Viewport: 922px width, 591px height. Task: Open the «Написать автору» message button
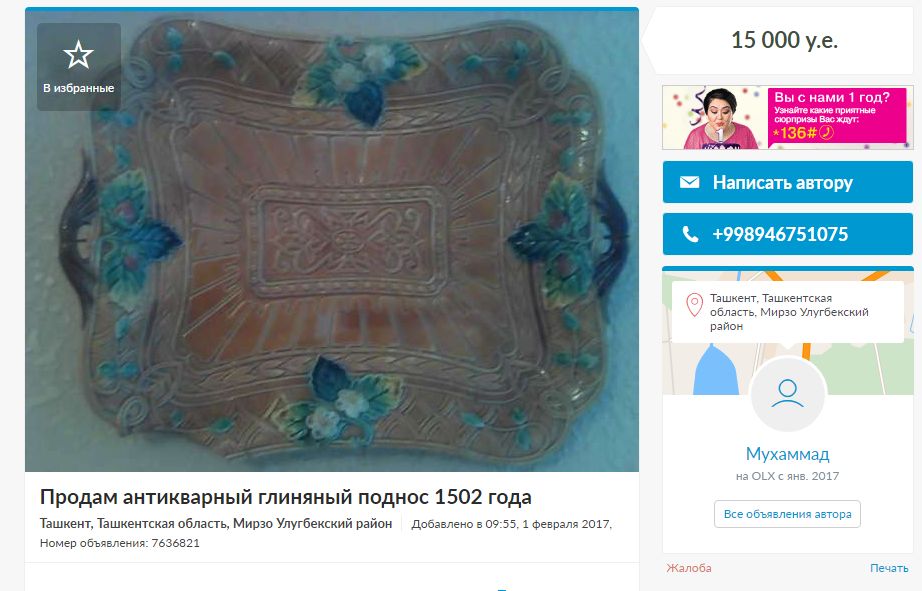pyautogui.click(x=787, y=182)
